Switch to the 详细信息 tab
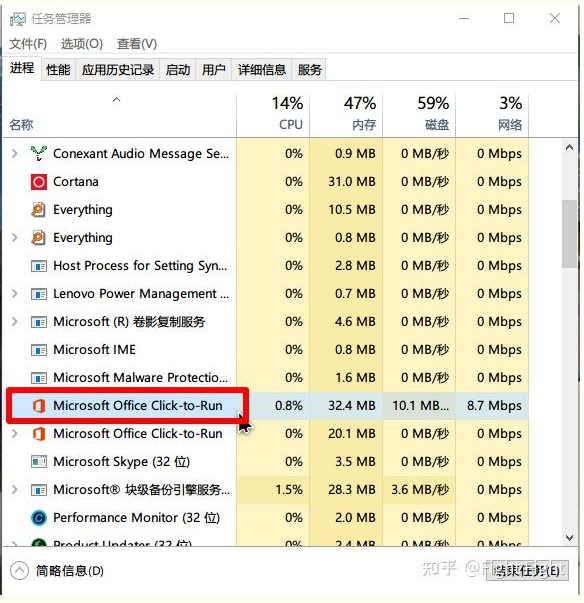The height and width of the screenshot is (603, 584). (x=262, y=70)
